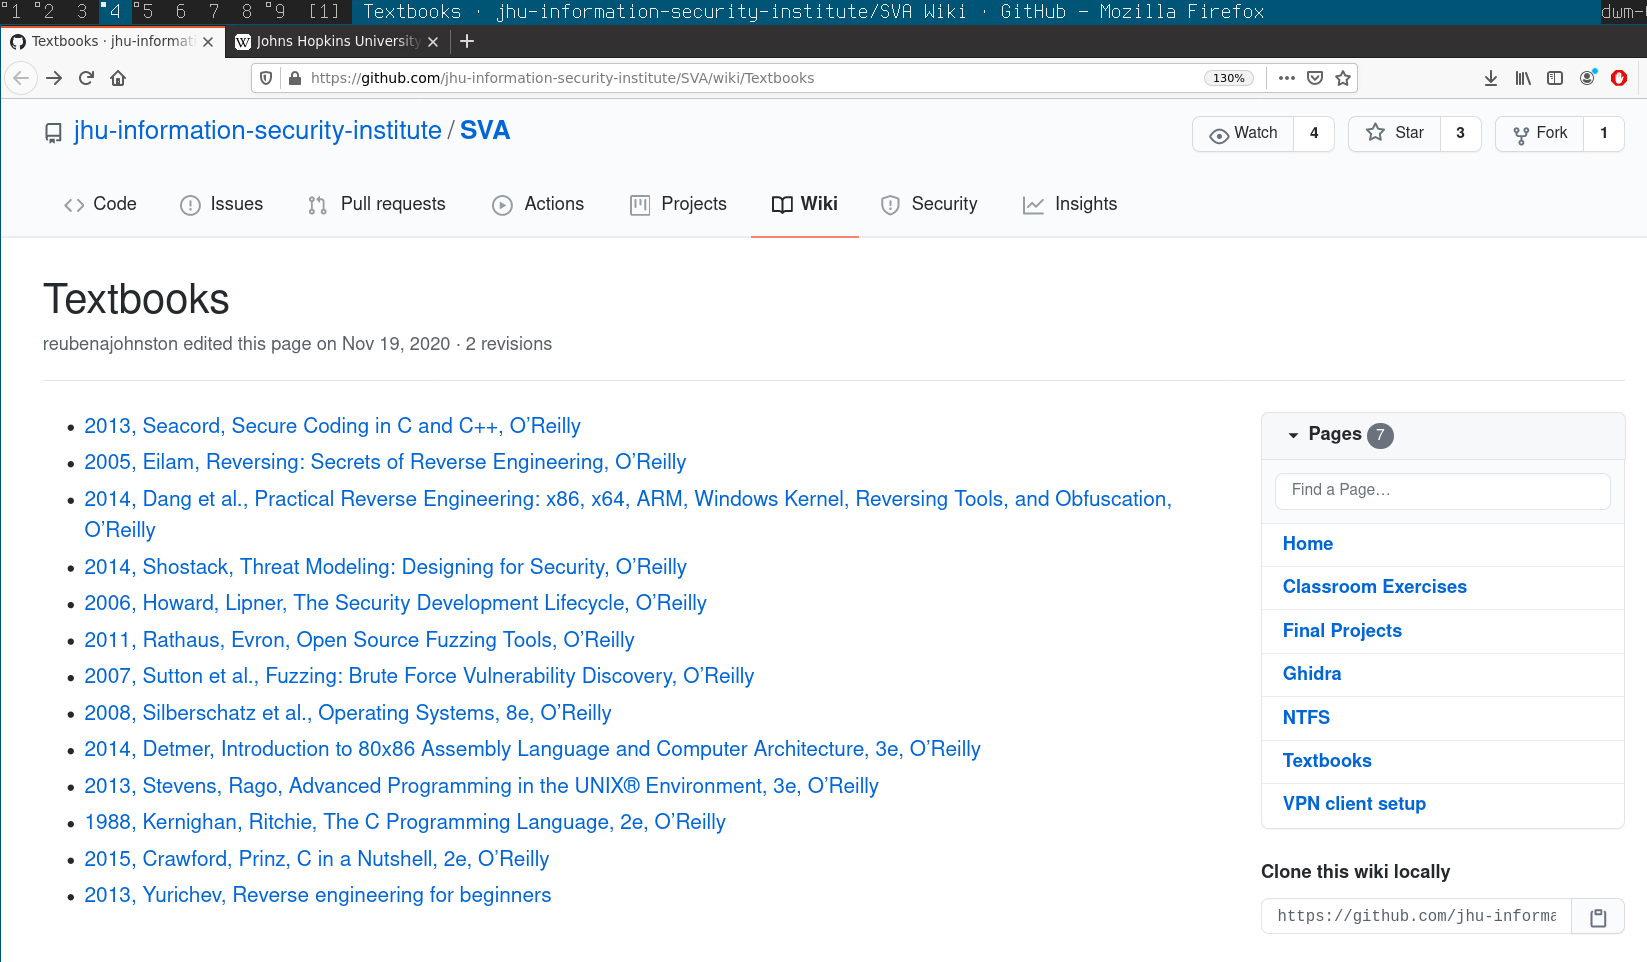This screenshot has width=1647, height=962.
Task: Open the Home wiki page
Action: click(1307, 544)
